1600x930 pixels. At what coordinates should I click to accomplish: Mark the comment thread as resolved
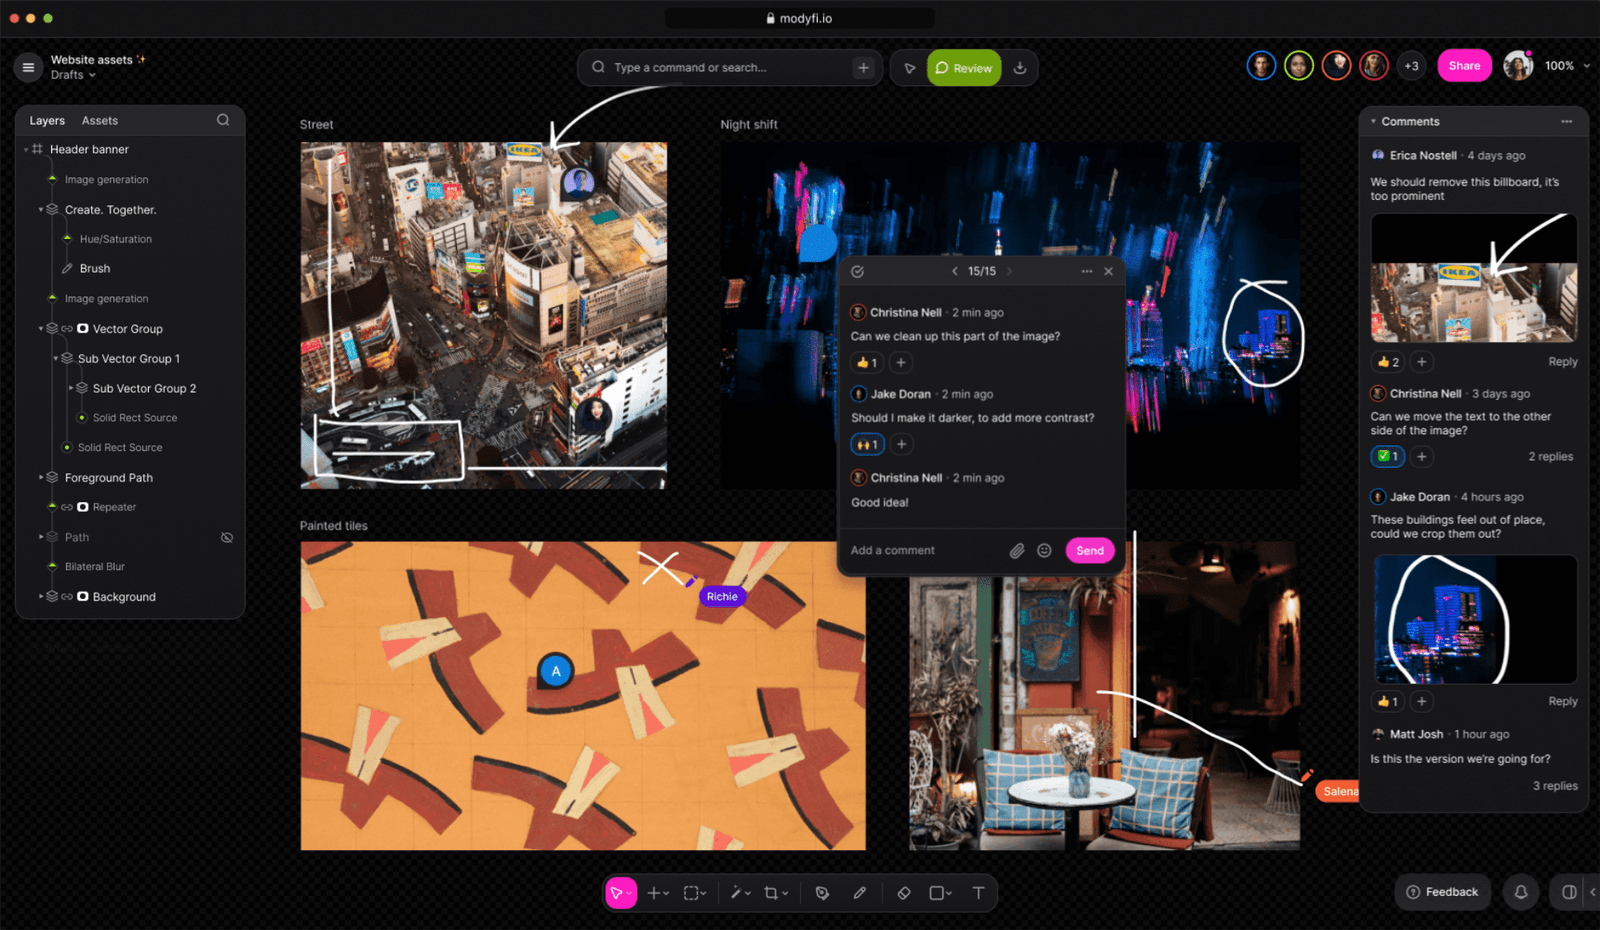tap(857, 272)
